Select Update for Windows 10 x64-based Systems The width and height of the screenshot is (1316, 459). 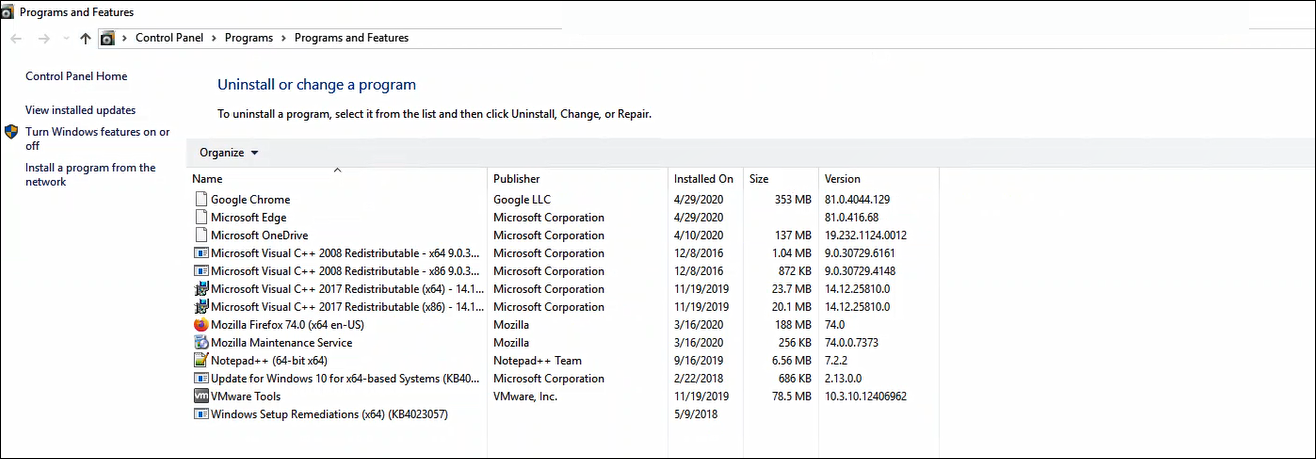coord(347,379)
